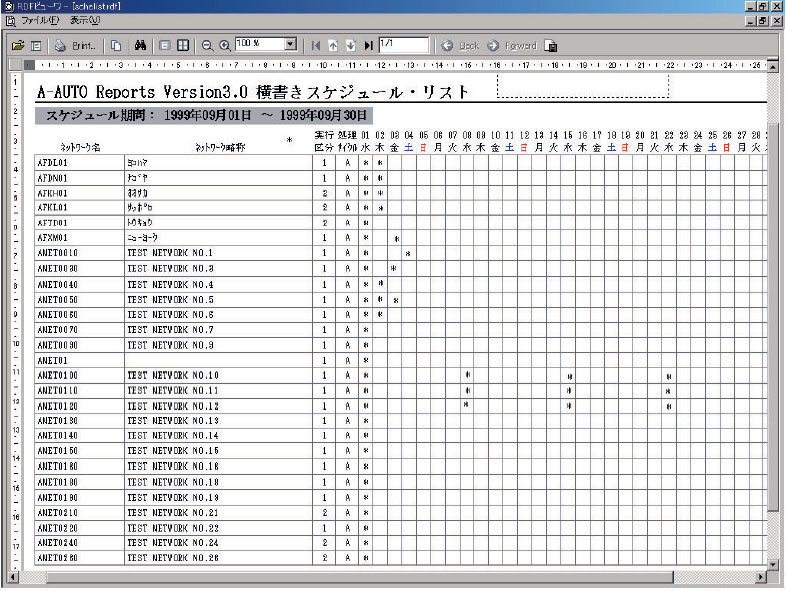
Task: Jump to last page with the toolbar arrow
Action: [x=368, y=46]
